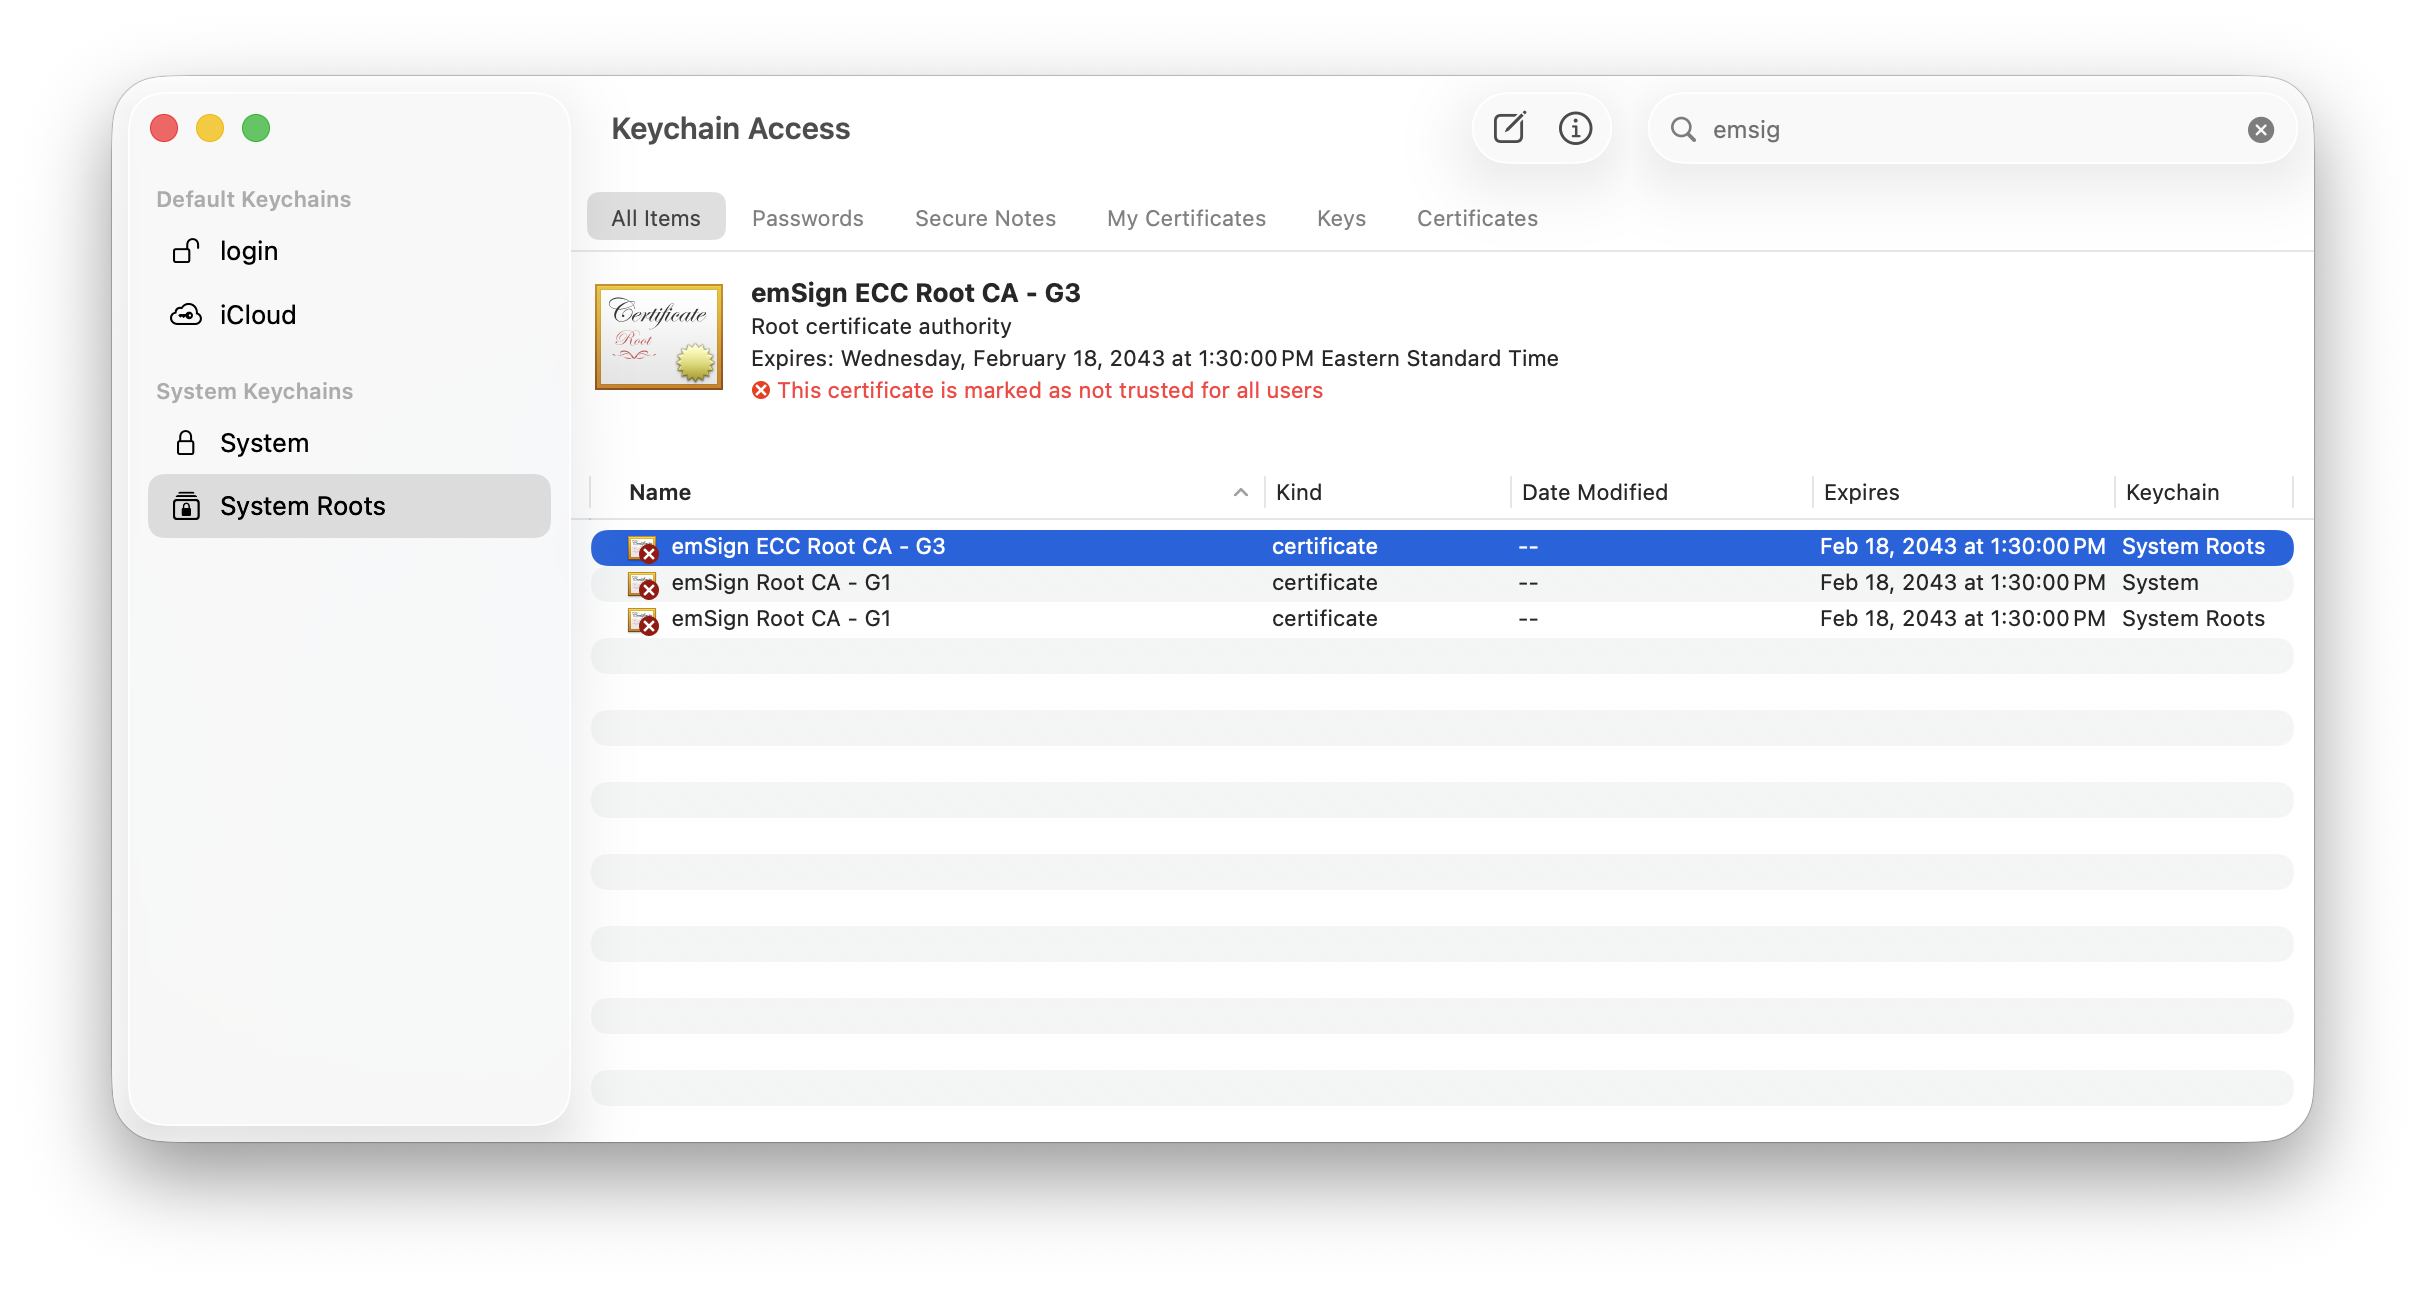Click untrusted certificate icon for emSign ECC Root CA

642,548
